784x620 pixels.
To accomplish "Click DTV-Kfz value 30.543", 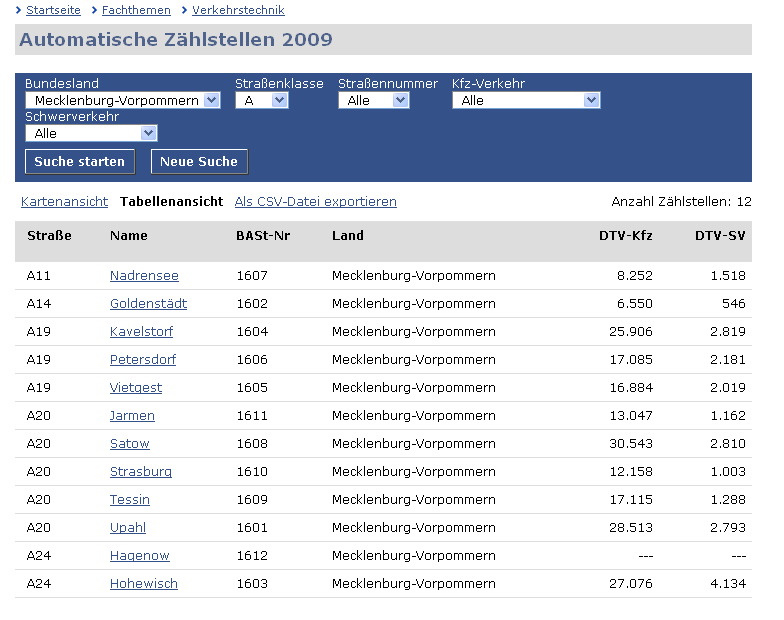I will [630, 444].
